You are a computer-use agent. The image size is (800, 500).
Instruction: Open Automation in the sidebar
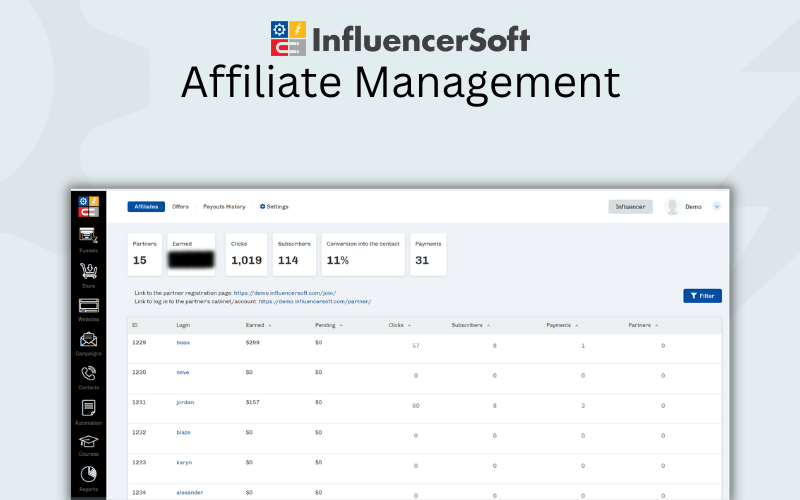88,412
